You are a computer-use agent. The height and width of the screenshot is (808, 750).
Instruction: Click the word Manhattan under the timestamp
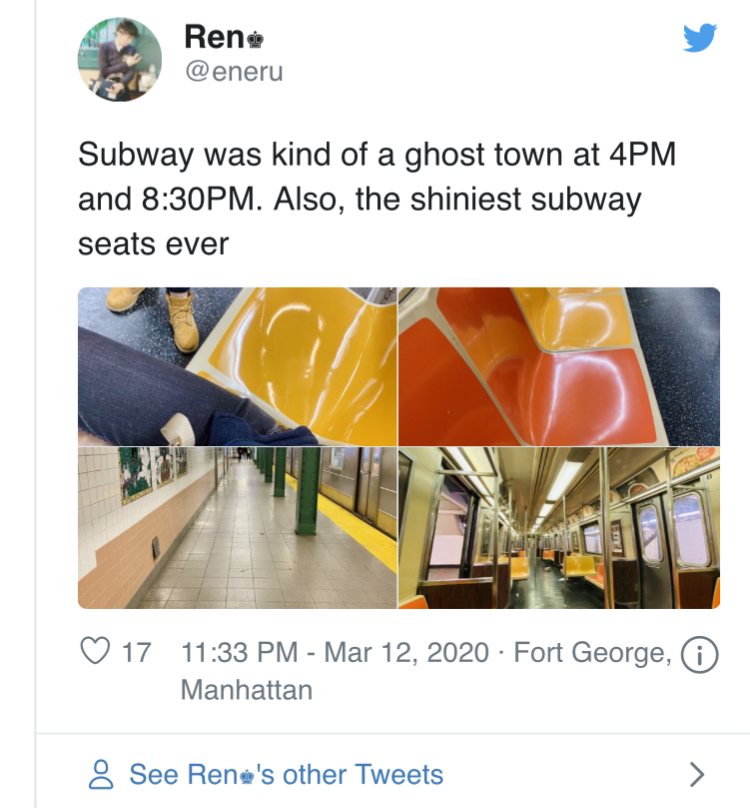246,689
